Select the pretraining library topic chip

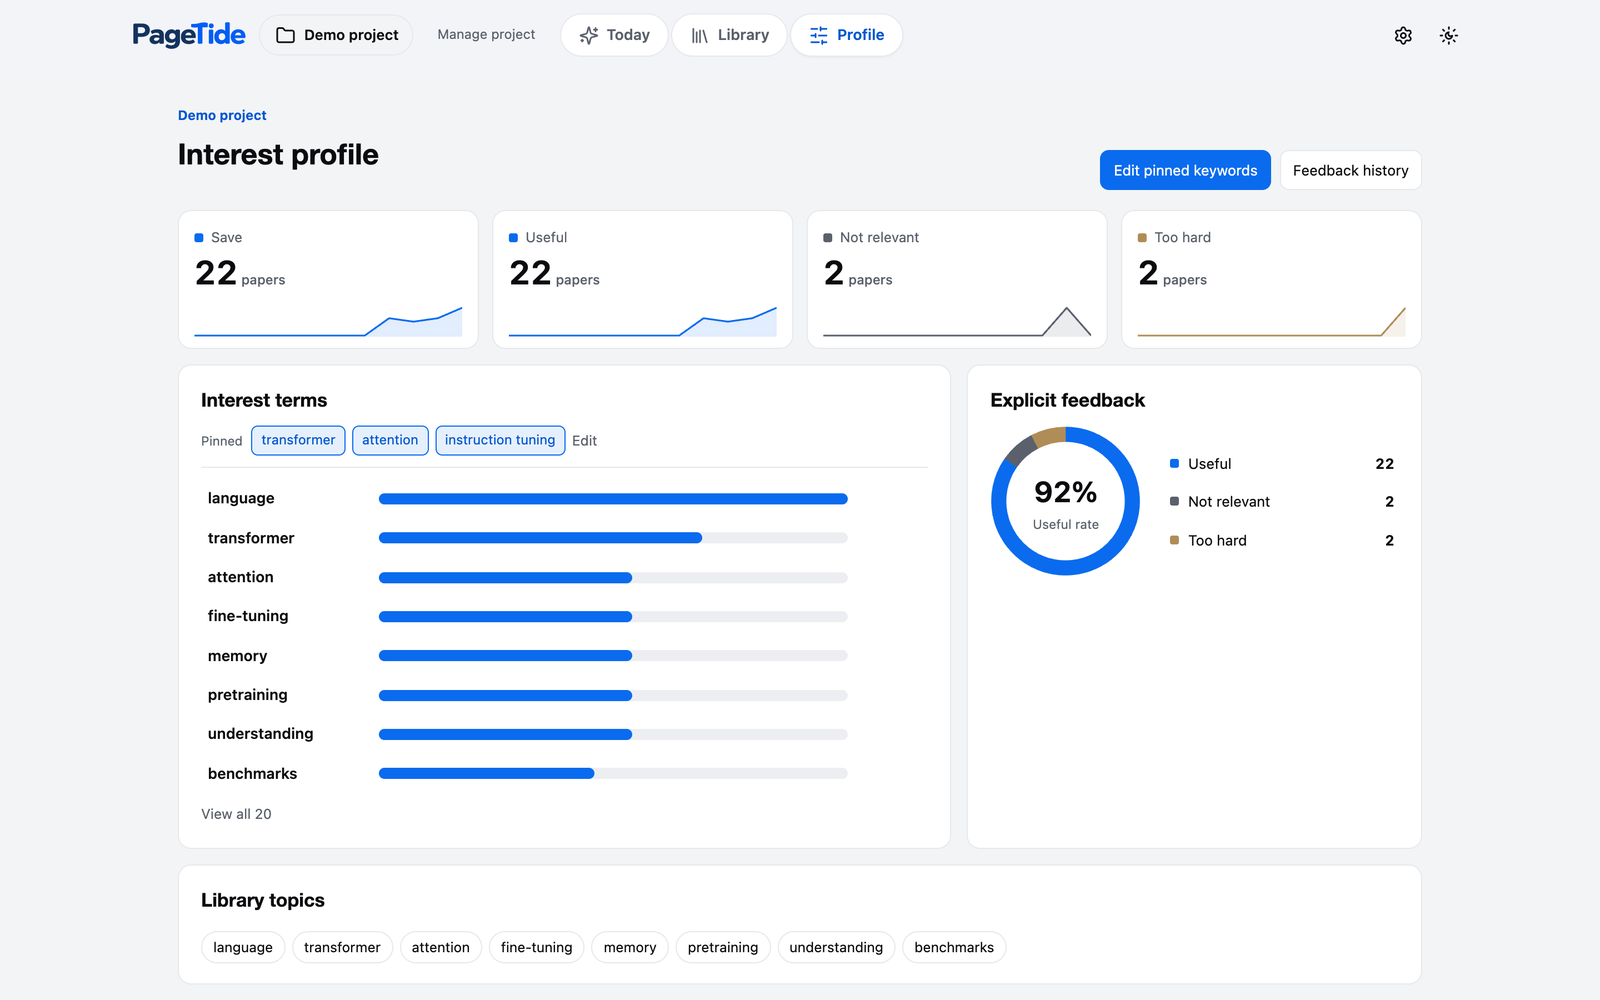pos(723,947)
